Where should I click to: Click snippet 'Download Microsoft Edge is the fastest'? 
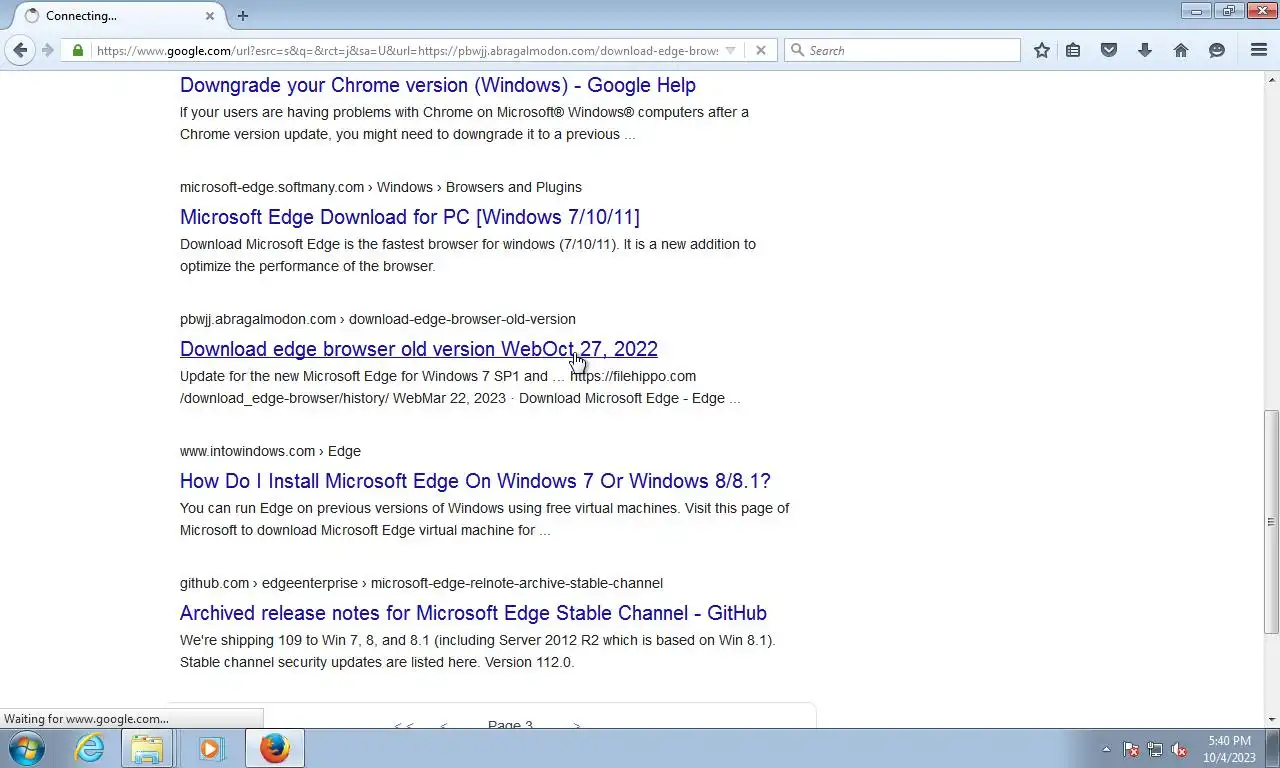point(468,255)
